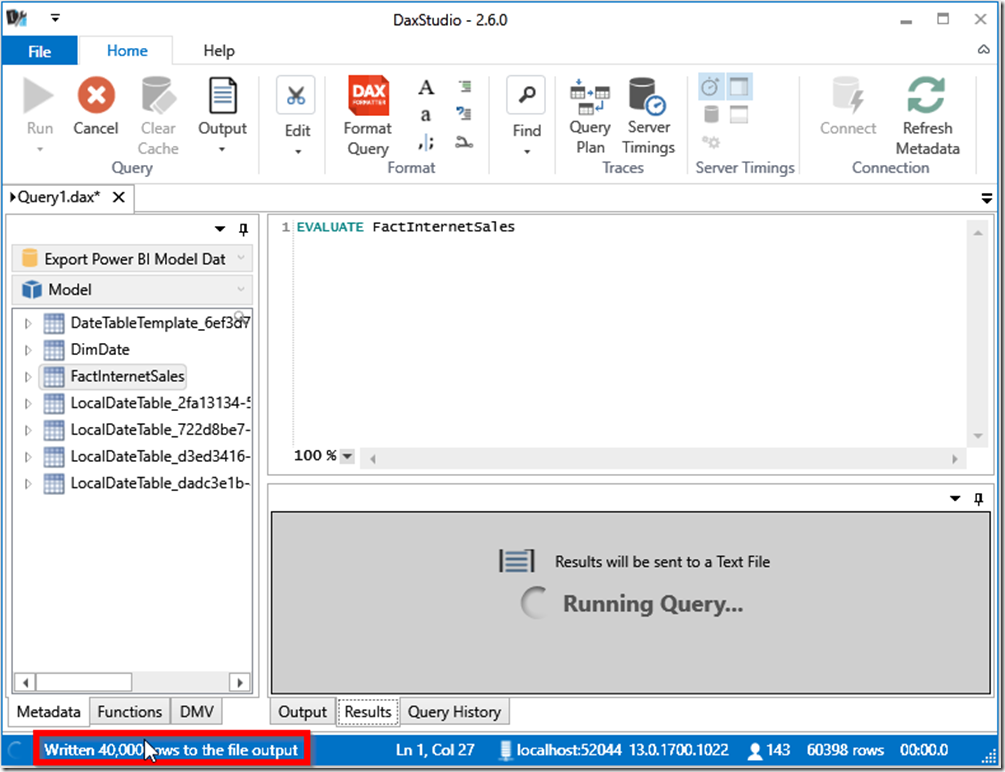Toggle the cache database icon in Server Timings
The height and width of the screenshot is (772, 1005).
(x=711, y=115)
